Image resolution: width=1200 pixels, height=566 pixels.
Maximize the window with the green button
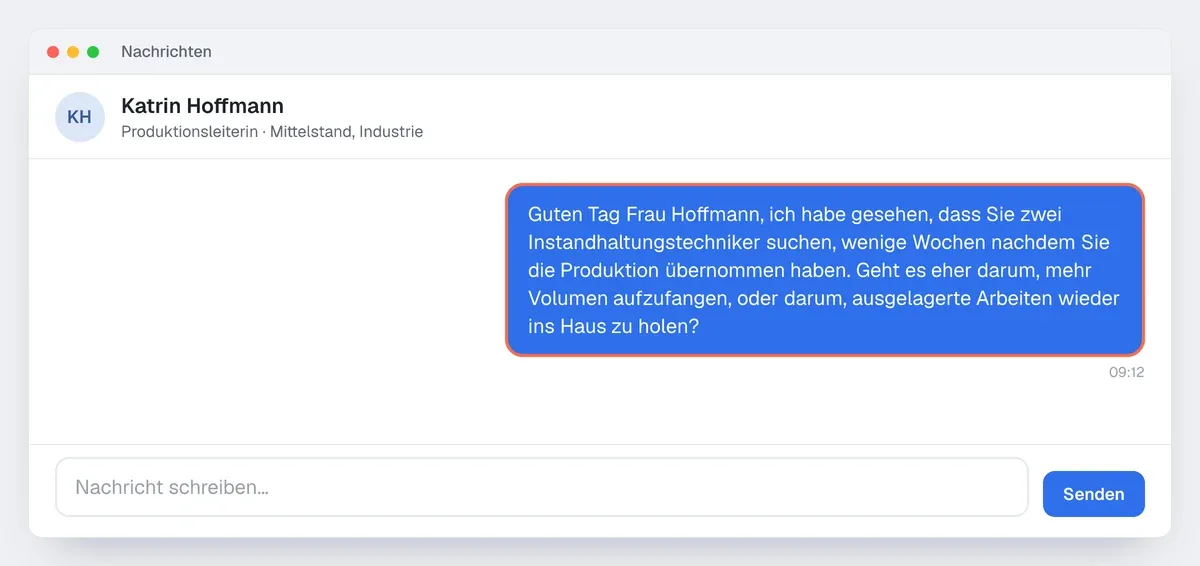coord(93,52)
